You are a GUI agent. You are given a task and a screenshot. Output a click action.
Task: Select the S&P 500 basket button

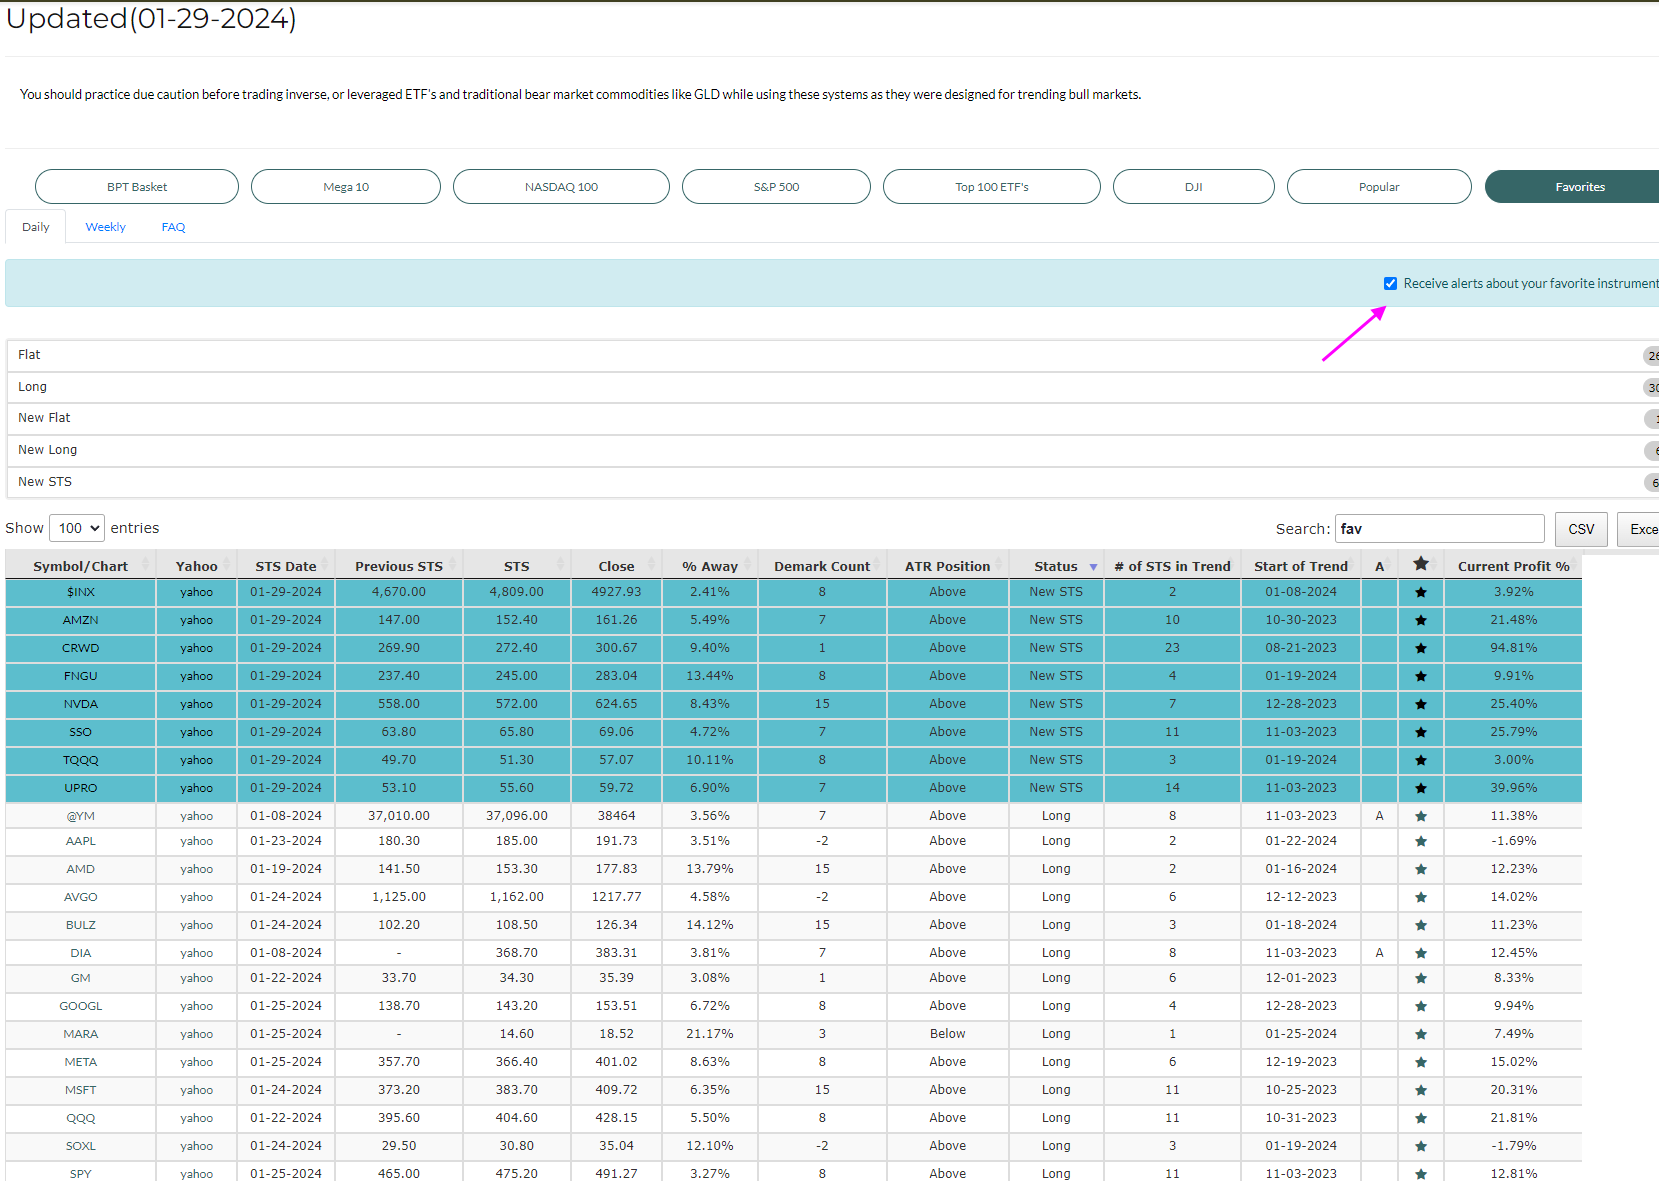pos(776,187)
